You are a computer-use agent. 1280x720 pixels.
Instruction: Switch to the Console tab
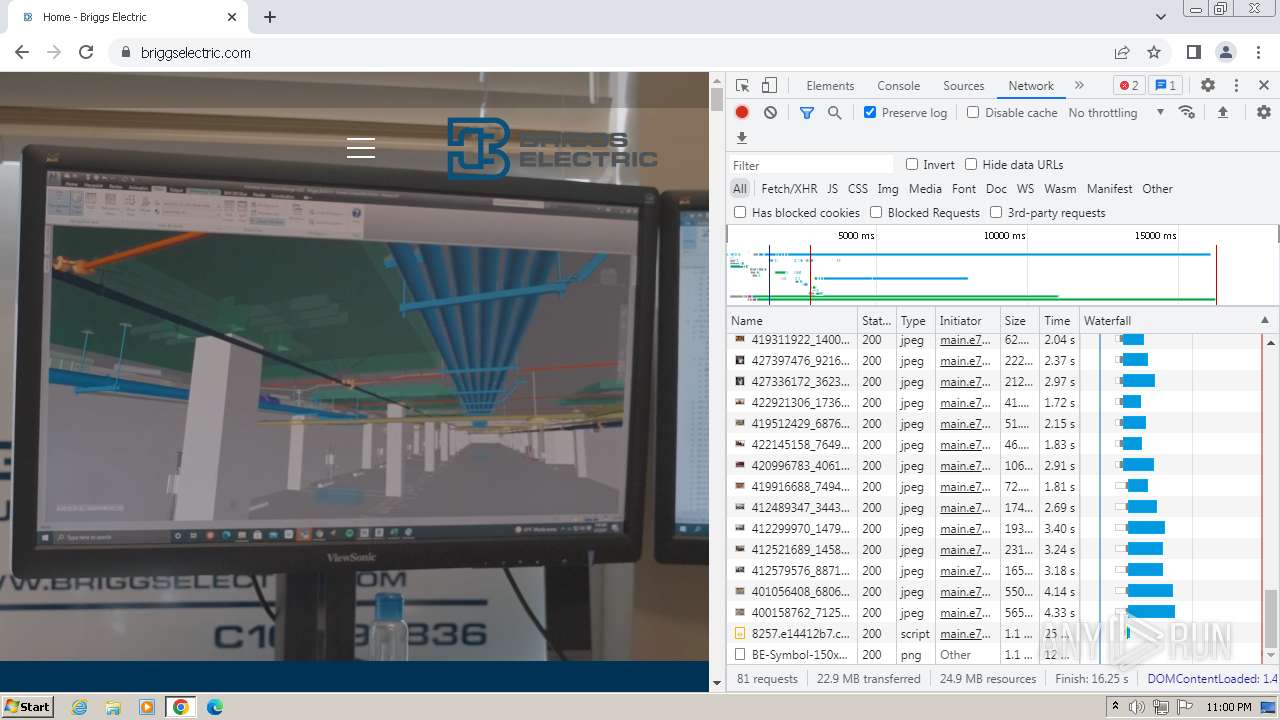point(898,86)
